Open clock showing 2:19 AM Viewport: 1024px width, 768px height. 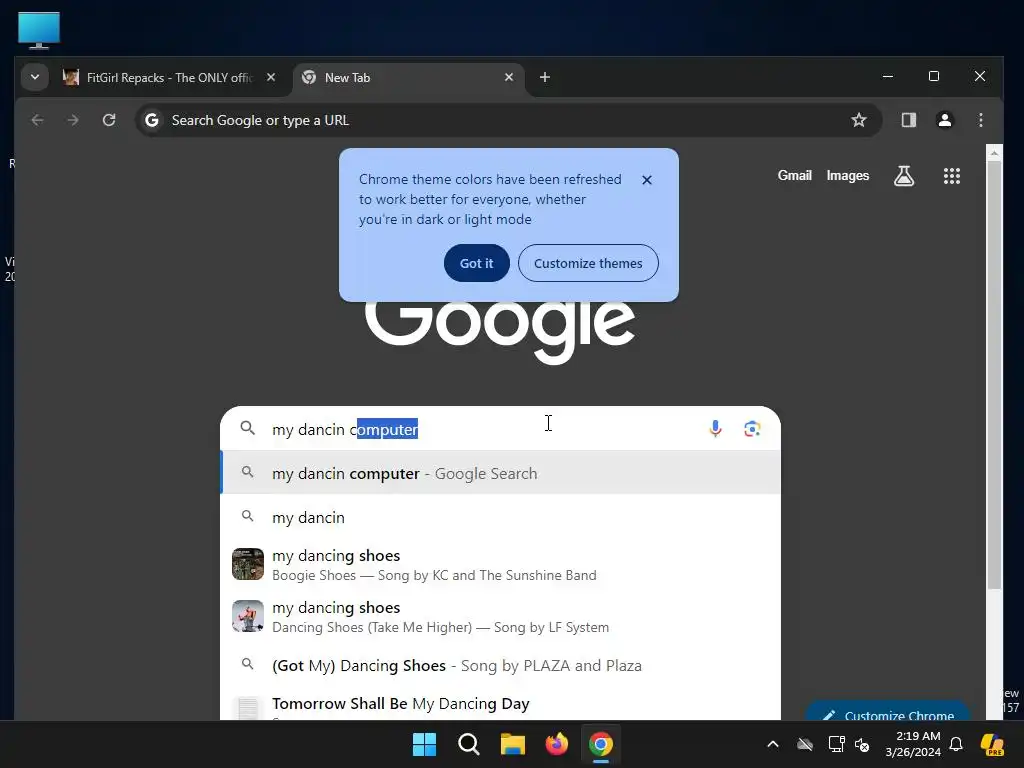click(x=913, y=744)
